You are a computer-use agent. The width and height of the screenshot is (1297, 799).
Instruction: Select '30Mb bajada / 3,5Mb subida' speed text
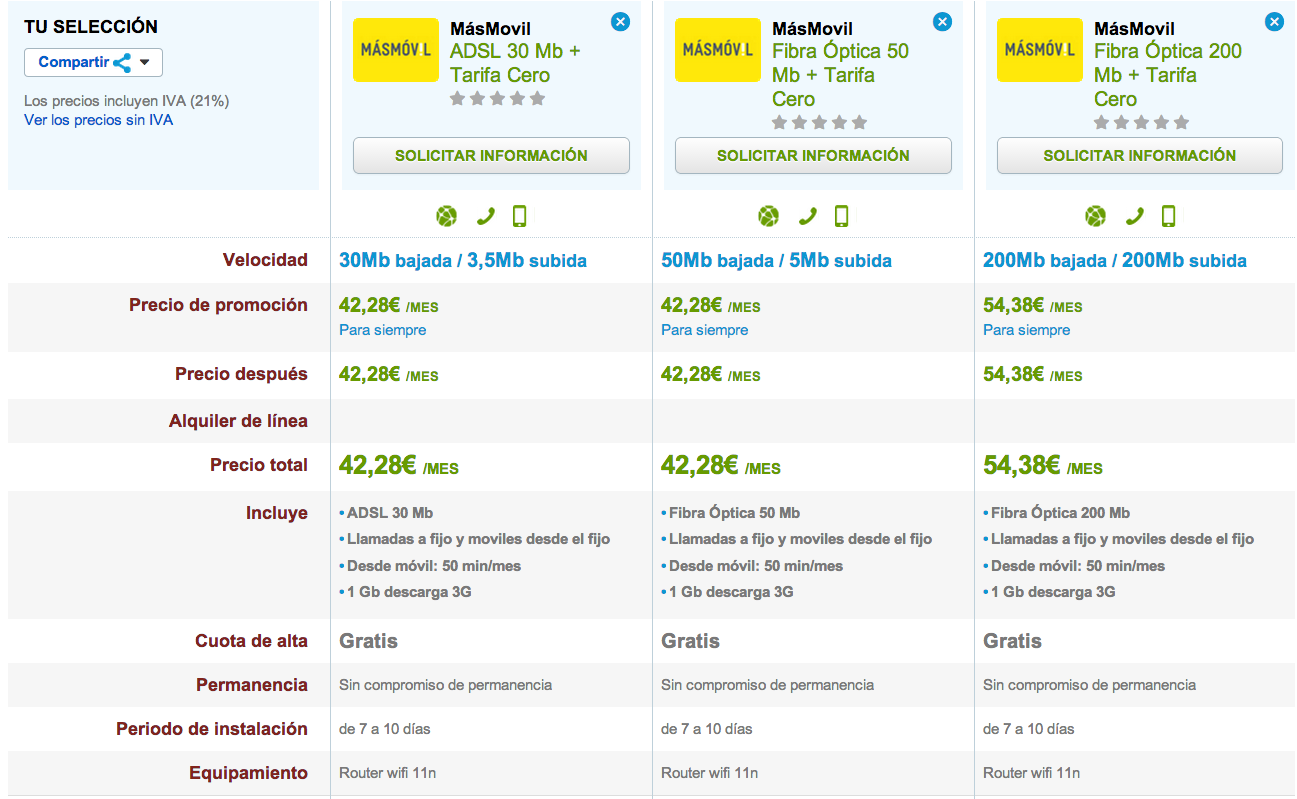pyautogui.click(x=463, y=261)
